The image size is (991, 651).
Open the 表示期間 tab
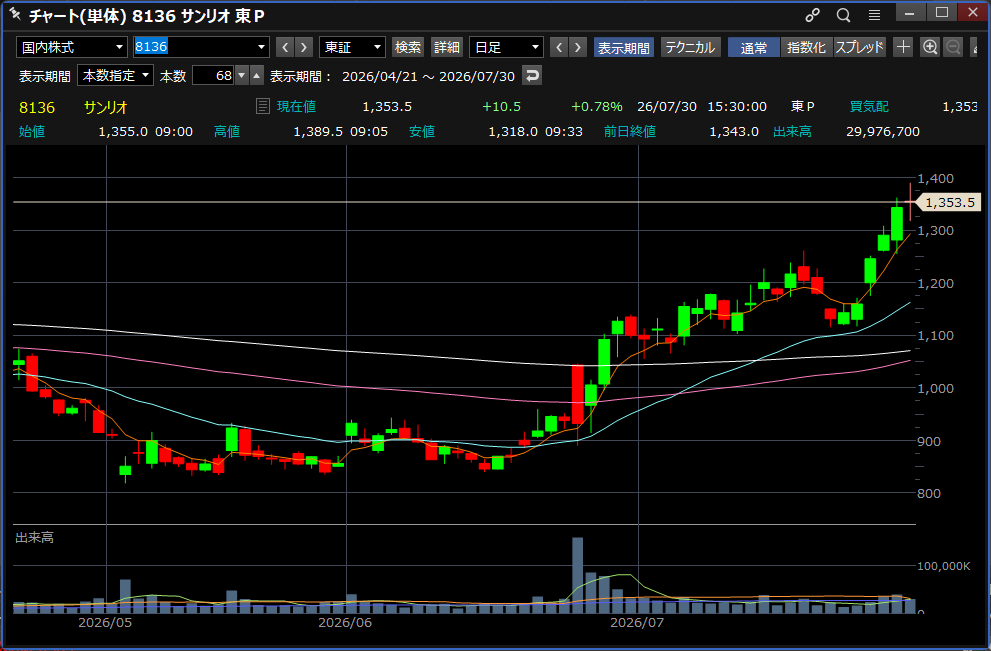[623, 47]
